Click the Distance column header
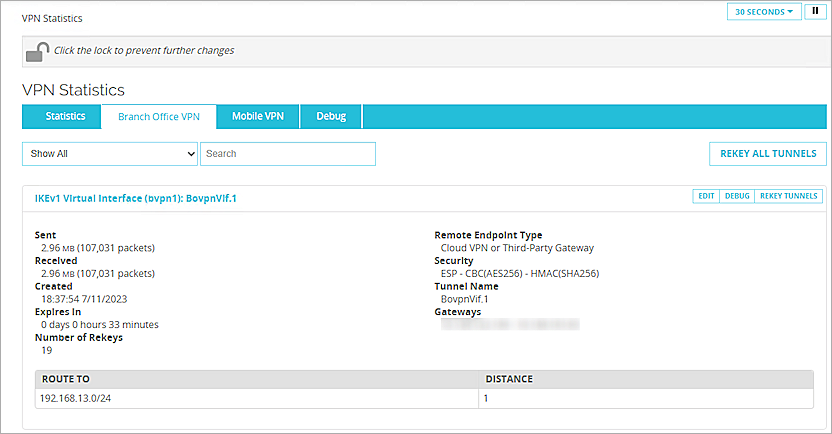Screen dimensions: 832x434 (x=508, y=379)
